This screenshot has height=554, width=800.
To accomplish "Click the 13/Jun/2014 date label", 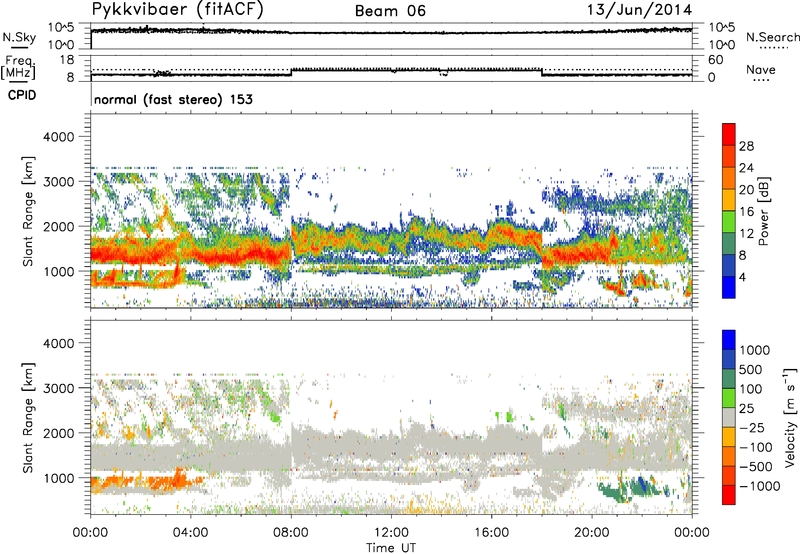I will 639,10.
